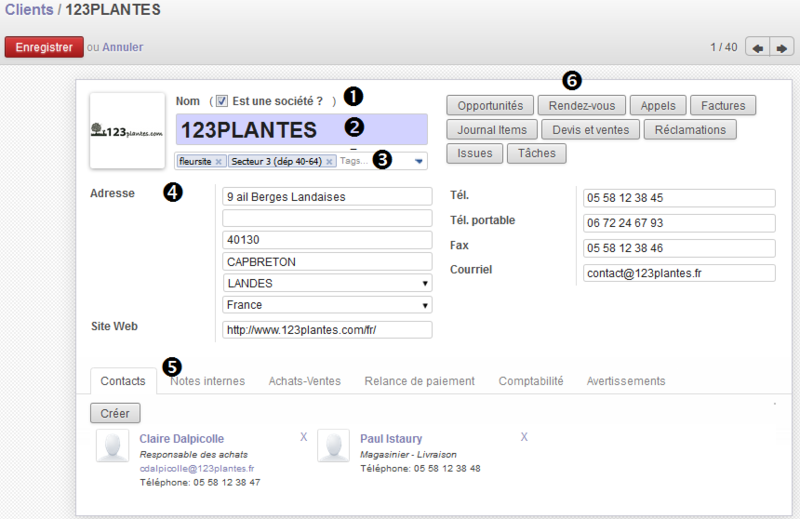
Task: Open Paul Istaury contact name
Action: (391, 438)
